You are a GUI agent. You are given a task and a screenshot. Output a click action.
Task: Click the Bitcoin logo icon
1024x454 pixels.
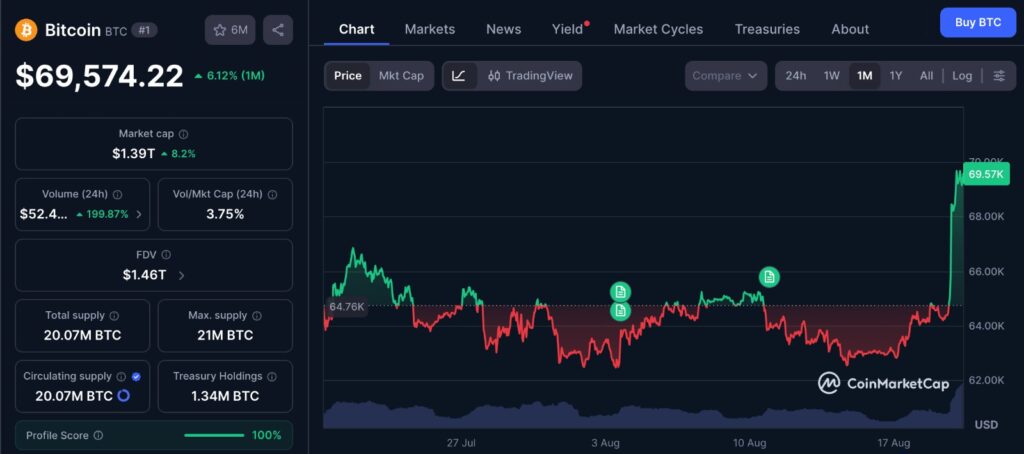27,30
